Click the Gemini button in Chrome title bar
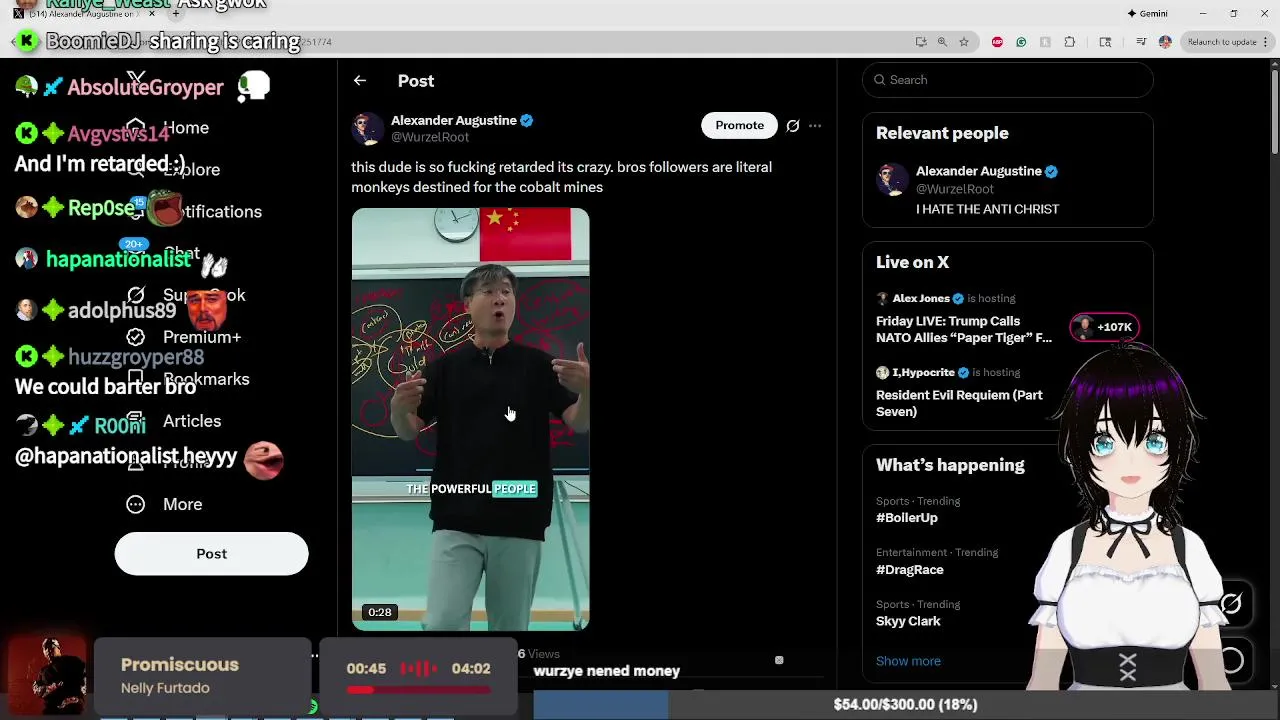The height and width of the screenshot is (720, 1280). (1147, 13)
